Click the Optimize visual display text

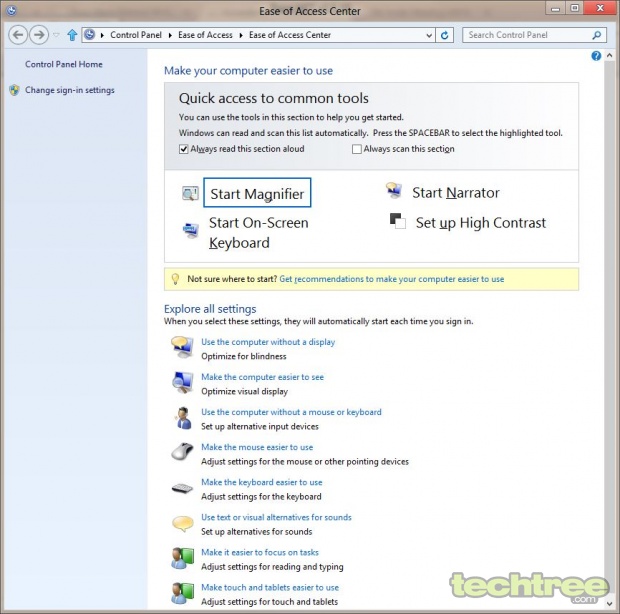point(244,392)
